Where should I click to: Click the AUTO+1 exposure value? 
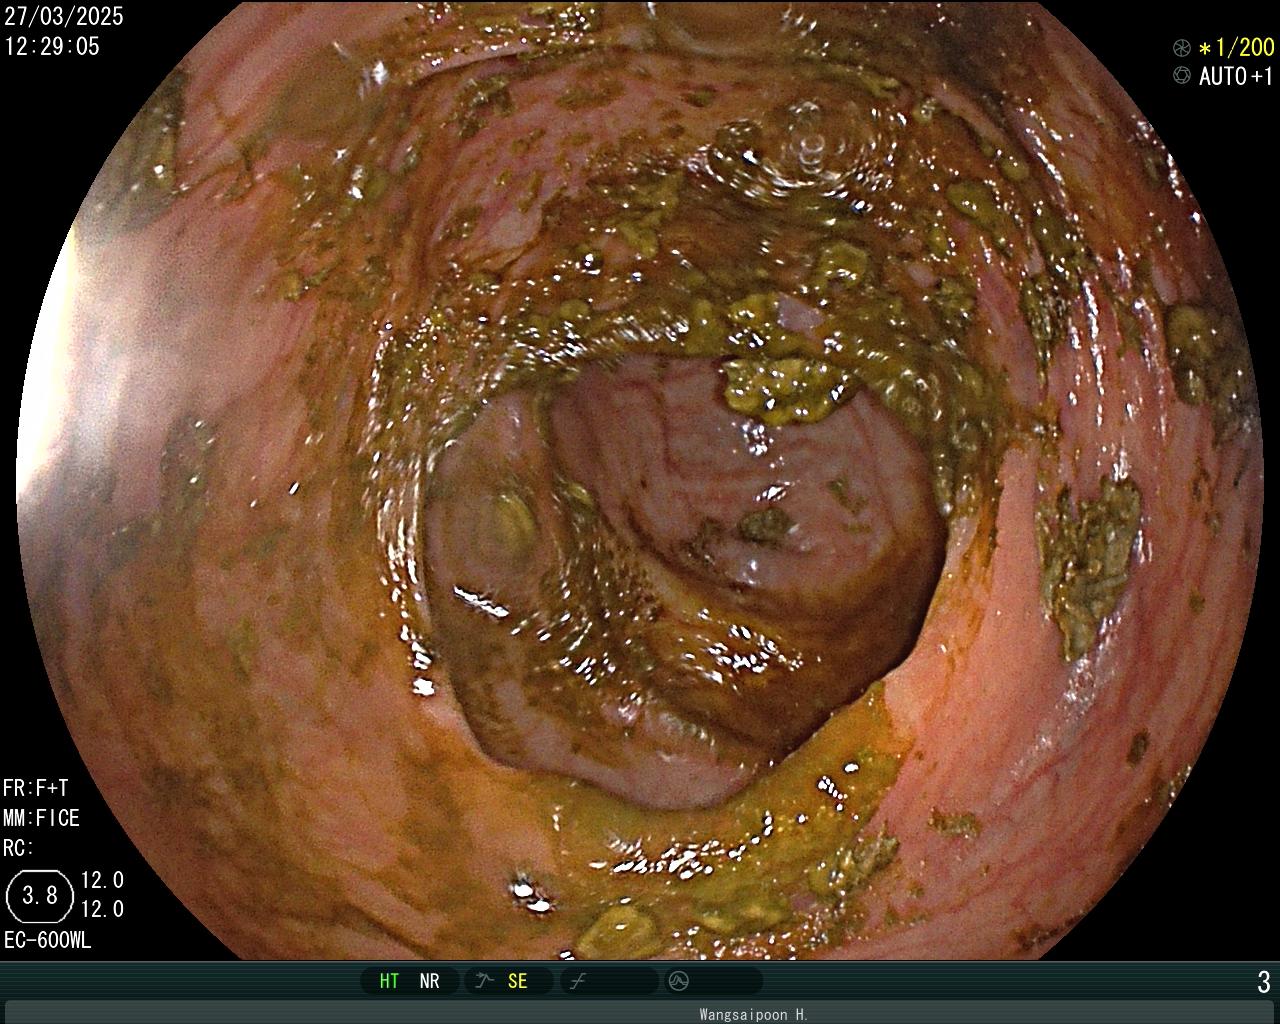[1237, 76]
